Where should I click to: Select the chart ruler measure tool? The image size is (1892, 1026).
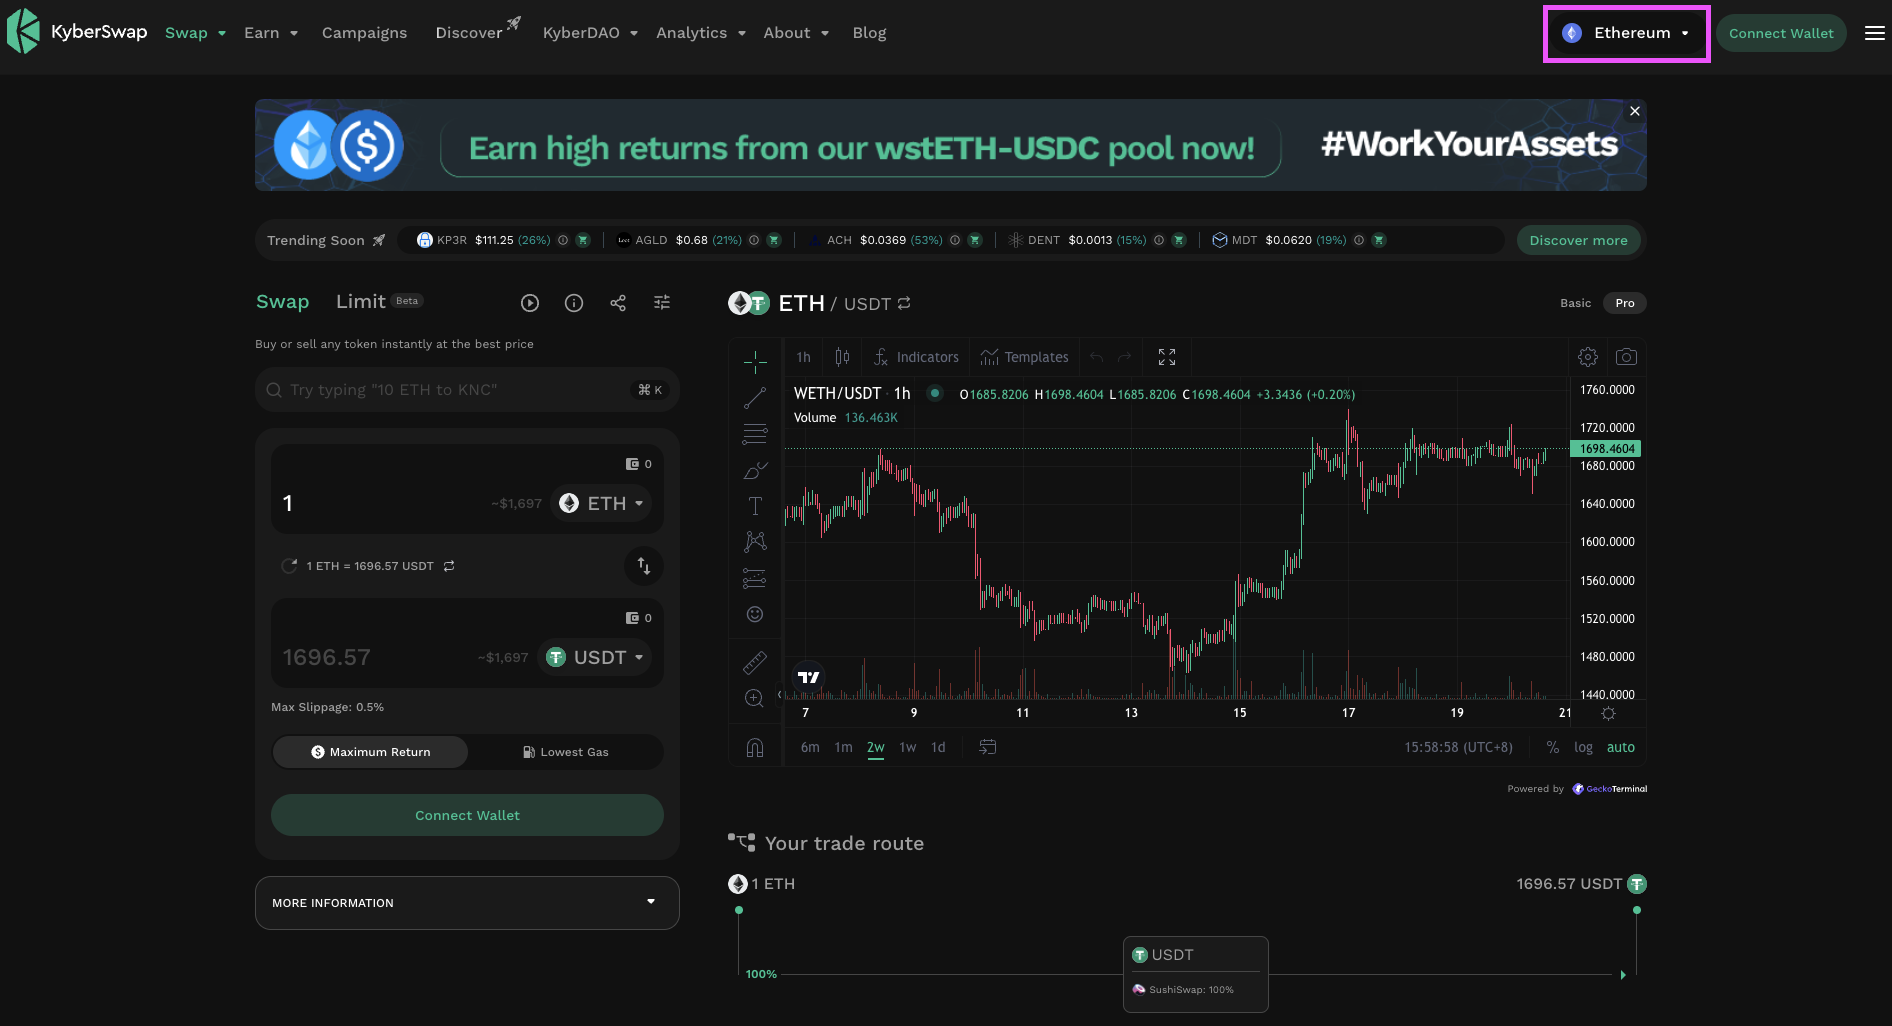click(x=755, y=662)
